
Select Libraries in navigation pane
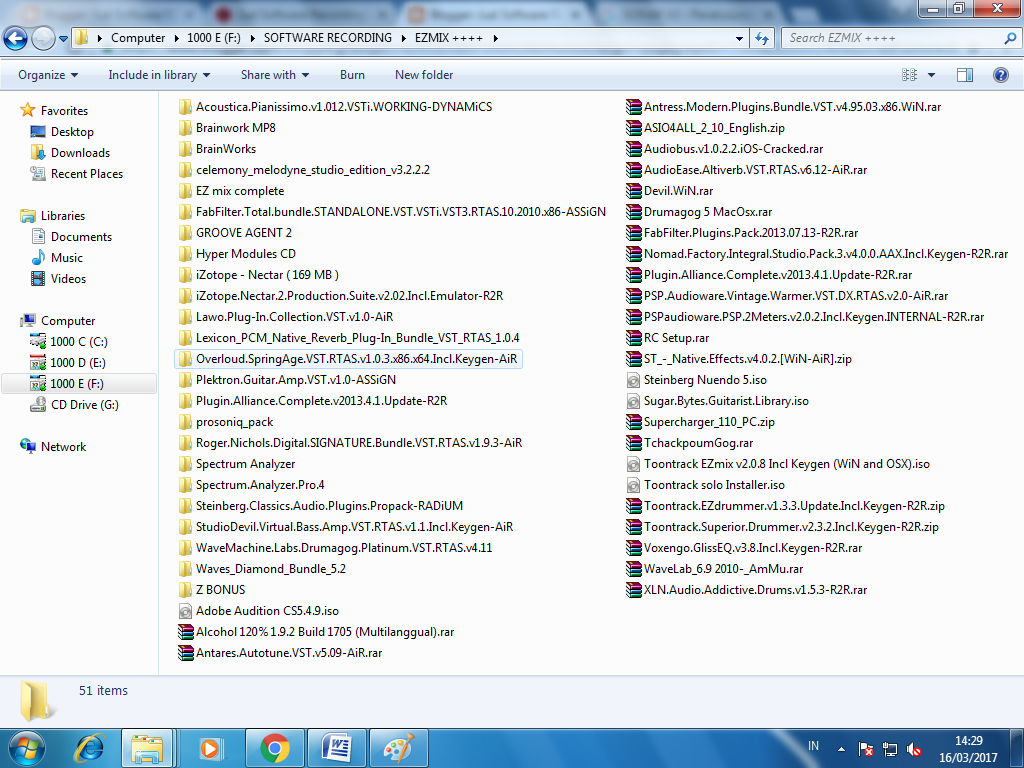point(63,216)
